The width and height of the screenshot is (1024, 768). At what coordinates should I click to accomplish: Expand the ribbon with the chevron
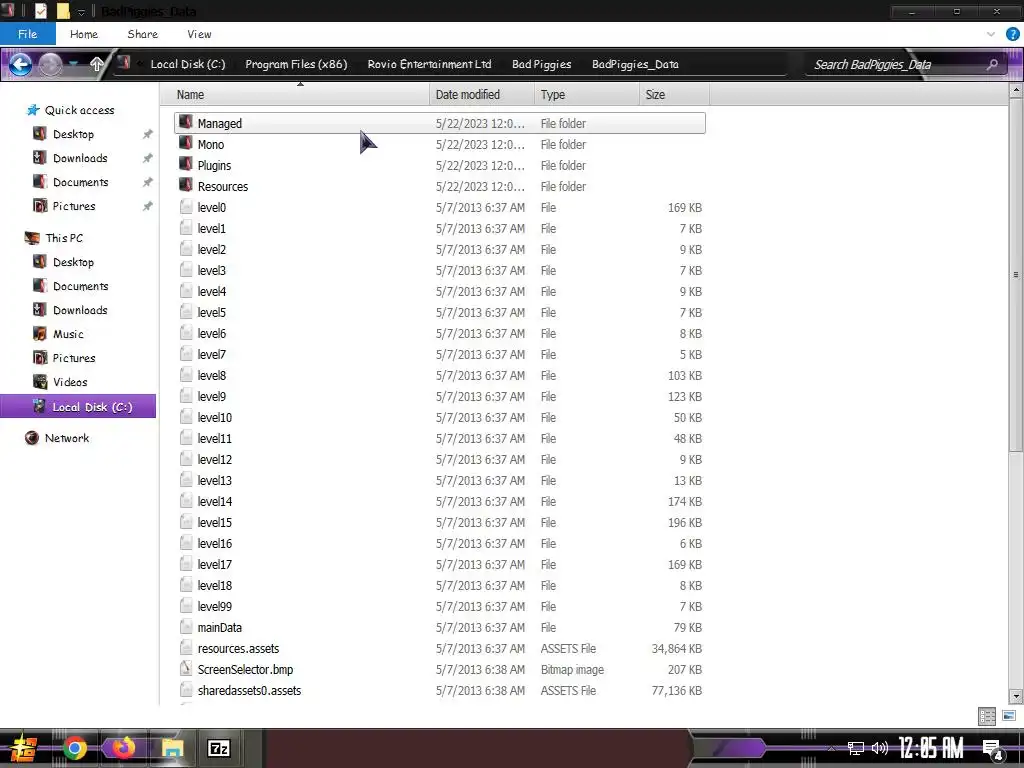point(991,34)
